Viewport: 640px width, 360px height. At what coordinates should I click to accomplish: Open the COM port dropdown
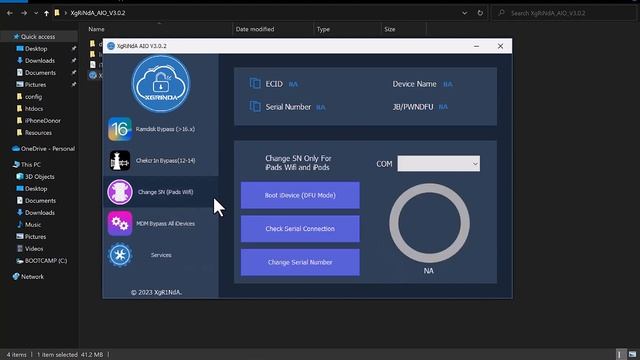click(439, 164)
